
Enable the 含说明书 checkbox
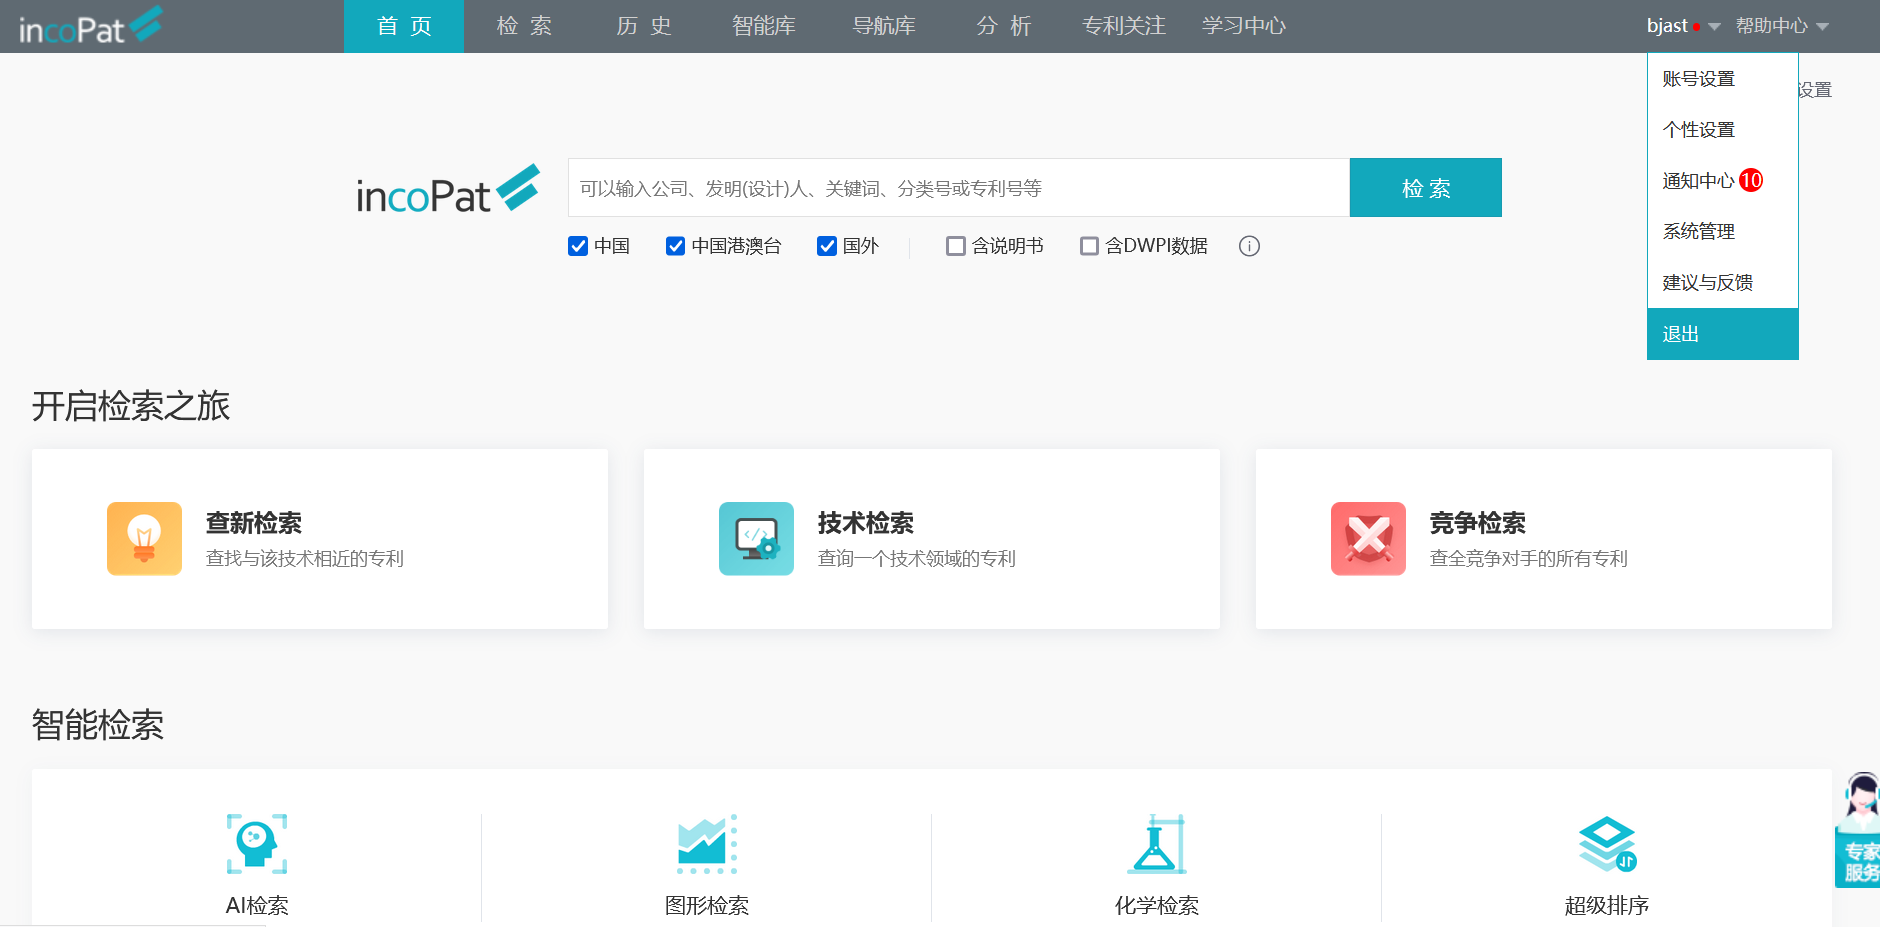coord(956,246)
